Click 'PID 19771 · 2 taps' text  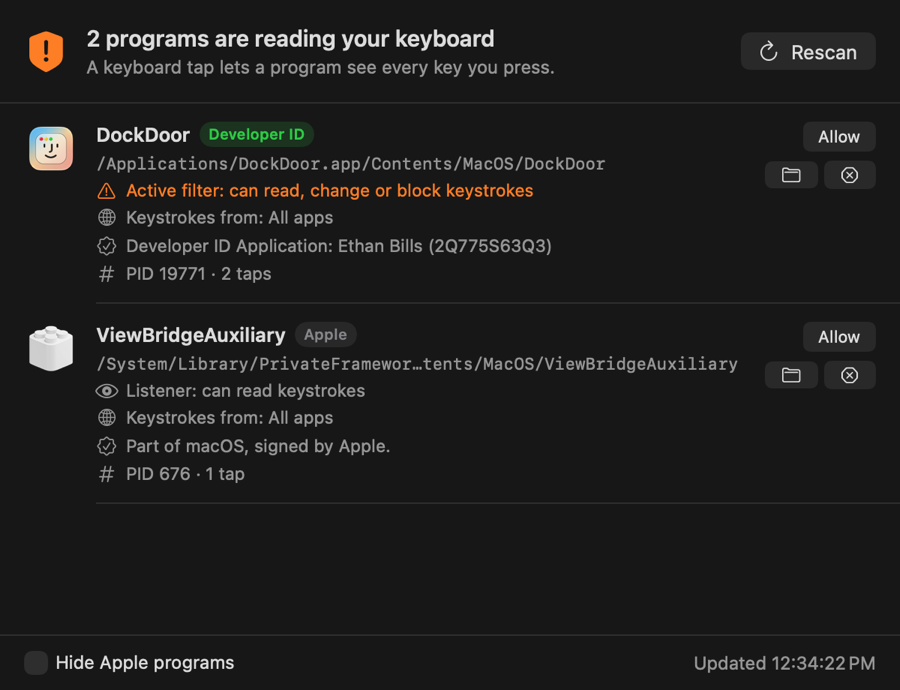tap(199, 274)
